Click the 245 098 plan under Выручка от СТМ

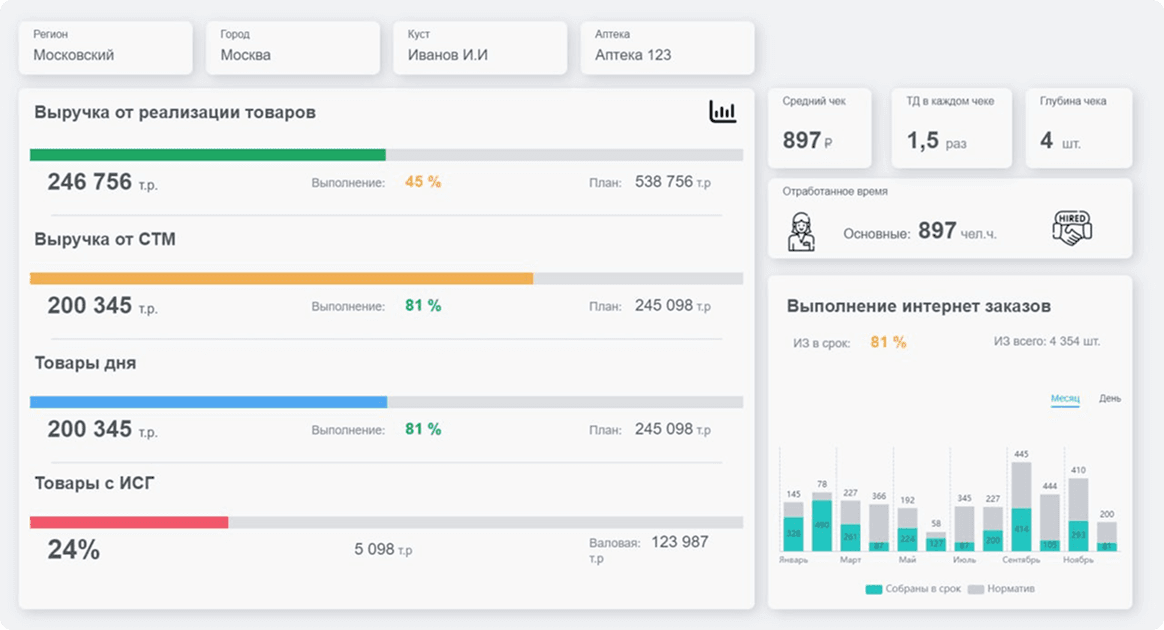click(x=673, y=306)
